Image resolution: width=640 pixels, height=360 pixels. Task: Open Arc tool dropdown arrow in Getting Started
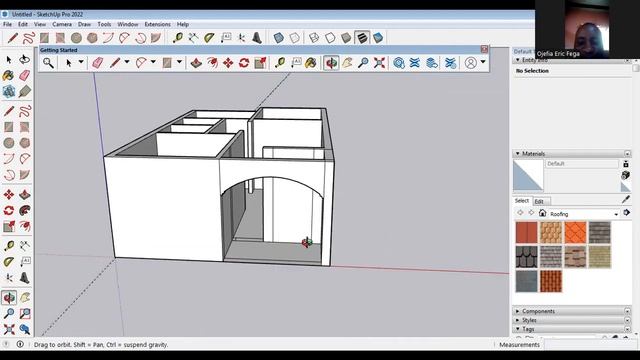153,62
